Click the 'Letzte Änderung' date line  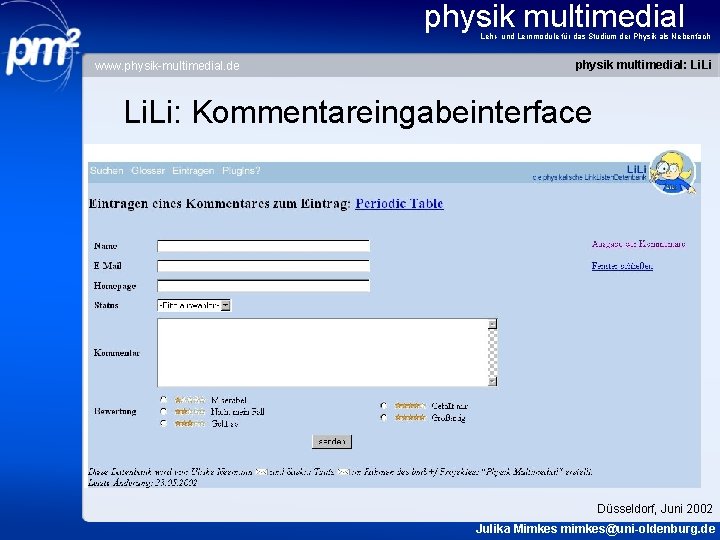click(x=142, y=483)
